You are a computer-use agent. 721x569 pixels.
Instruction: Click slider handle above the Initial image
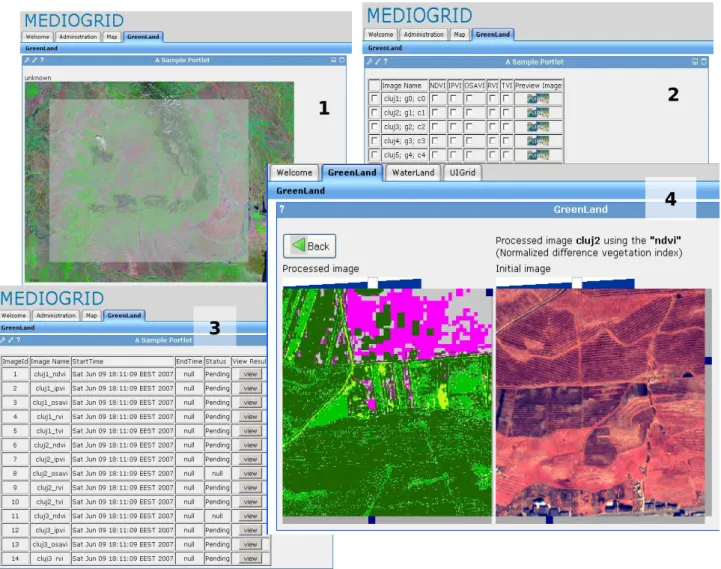(577, 282)
